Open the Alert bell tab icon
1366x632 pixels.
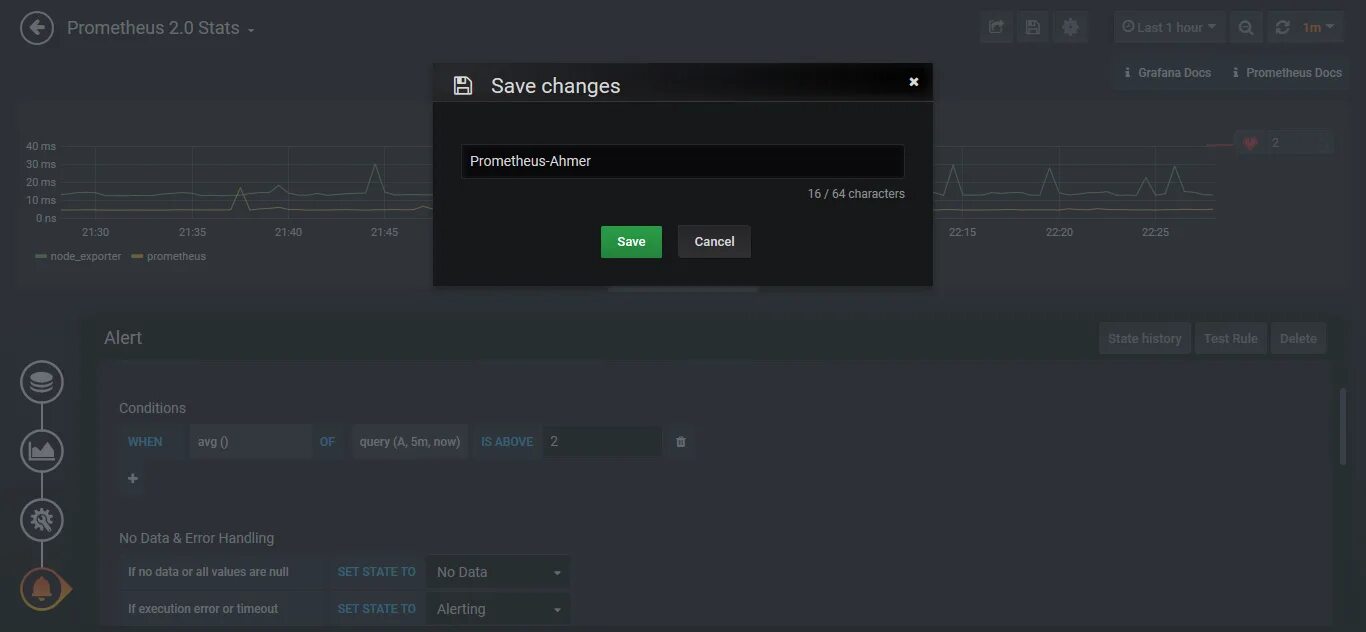(x=42, y=589)
